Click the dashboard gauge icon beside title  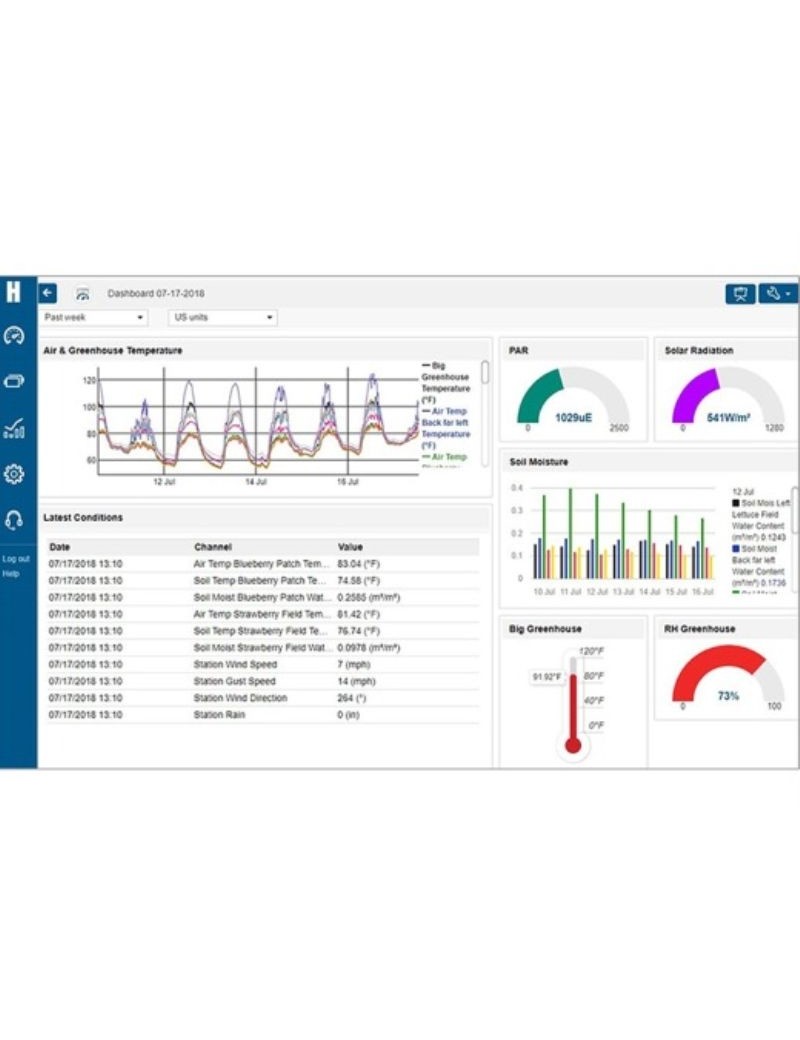click(82, 294)
